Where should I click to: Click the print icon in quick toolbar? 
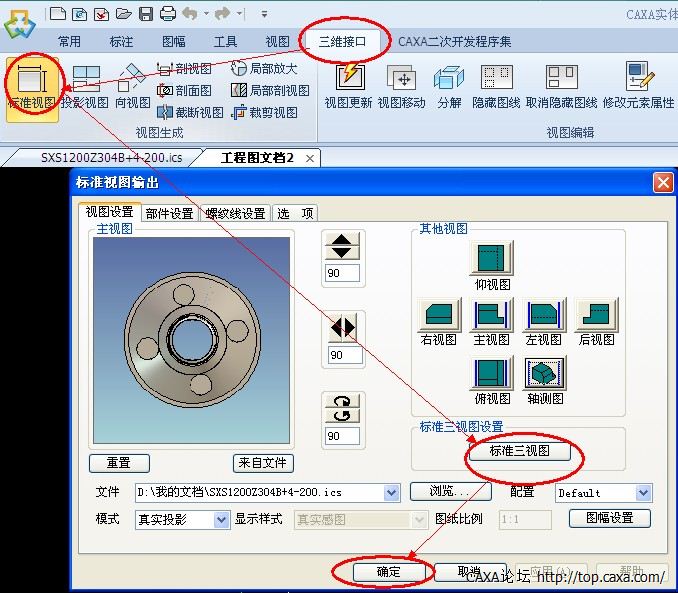click(x=168, y=14)
